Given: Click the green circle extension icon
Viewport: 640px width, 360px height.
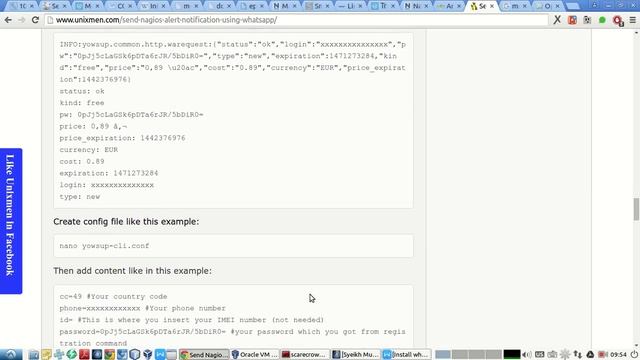Looking at the screenshot, I should (602, 20).
